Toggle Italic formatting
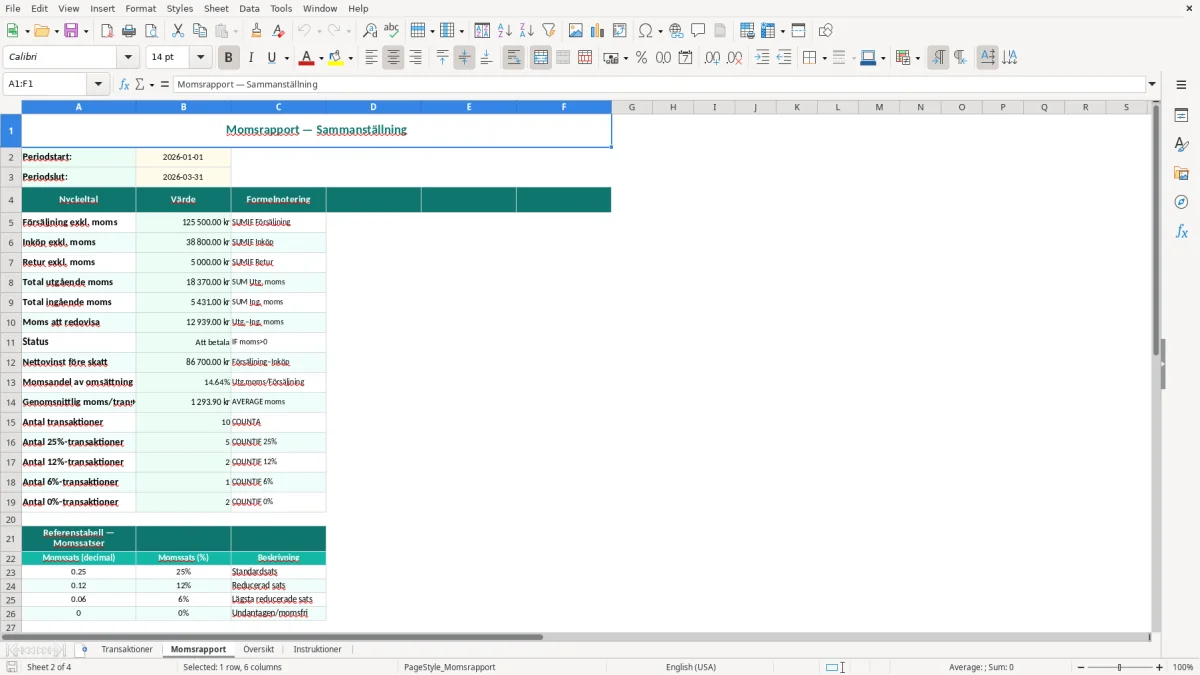This screenshot has width=1200, height=675. coord(250,58)
